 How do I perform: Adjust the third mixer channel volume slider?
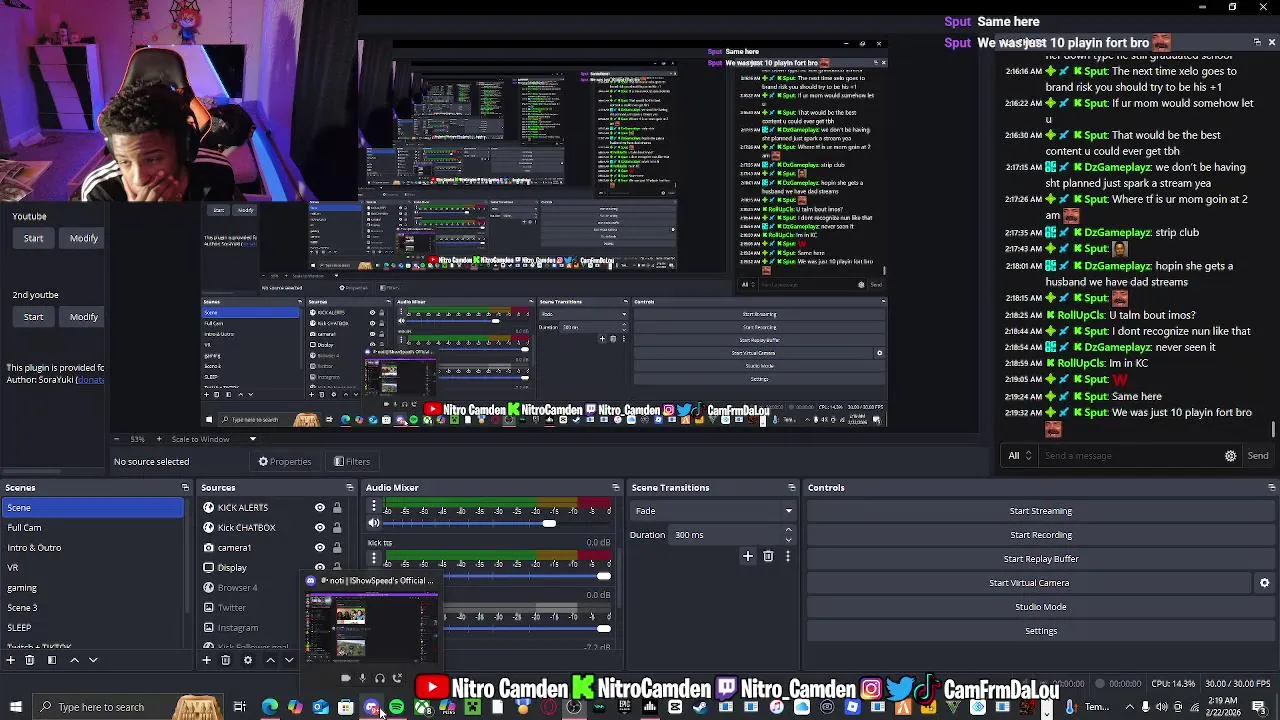click(603, 629)
